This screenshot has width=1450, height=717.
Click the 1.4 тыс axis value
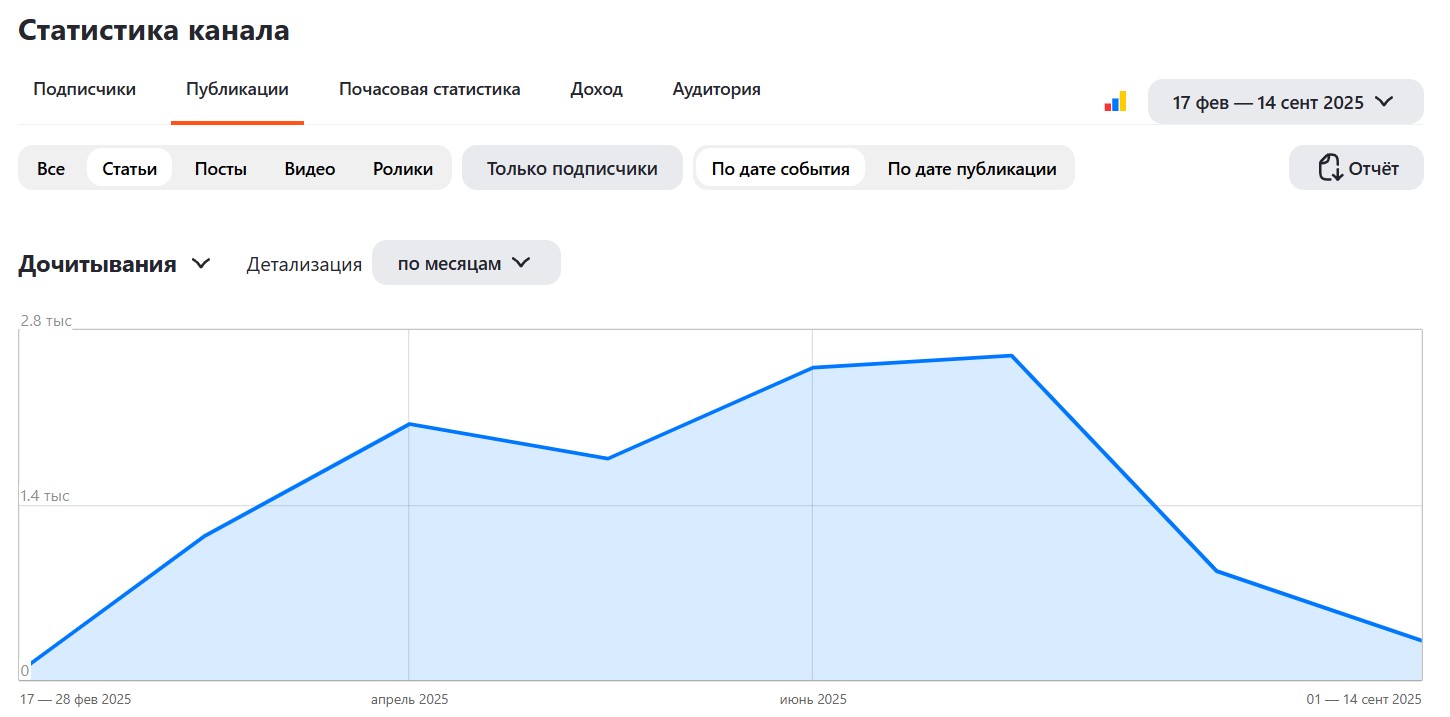coord(45,496)
